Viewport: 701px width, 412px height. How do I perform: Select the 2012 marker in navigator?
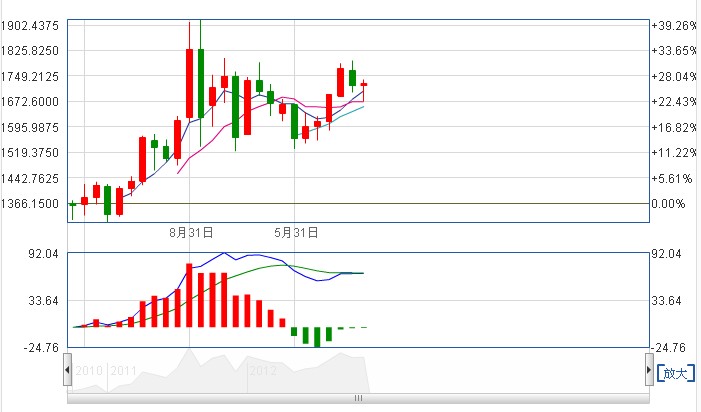[x=262, y=371]
